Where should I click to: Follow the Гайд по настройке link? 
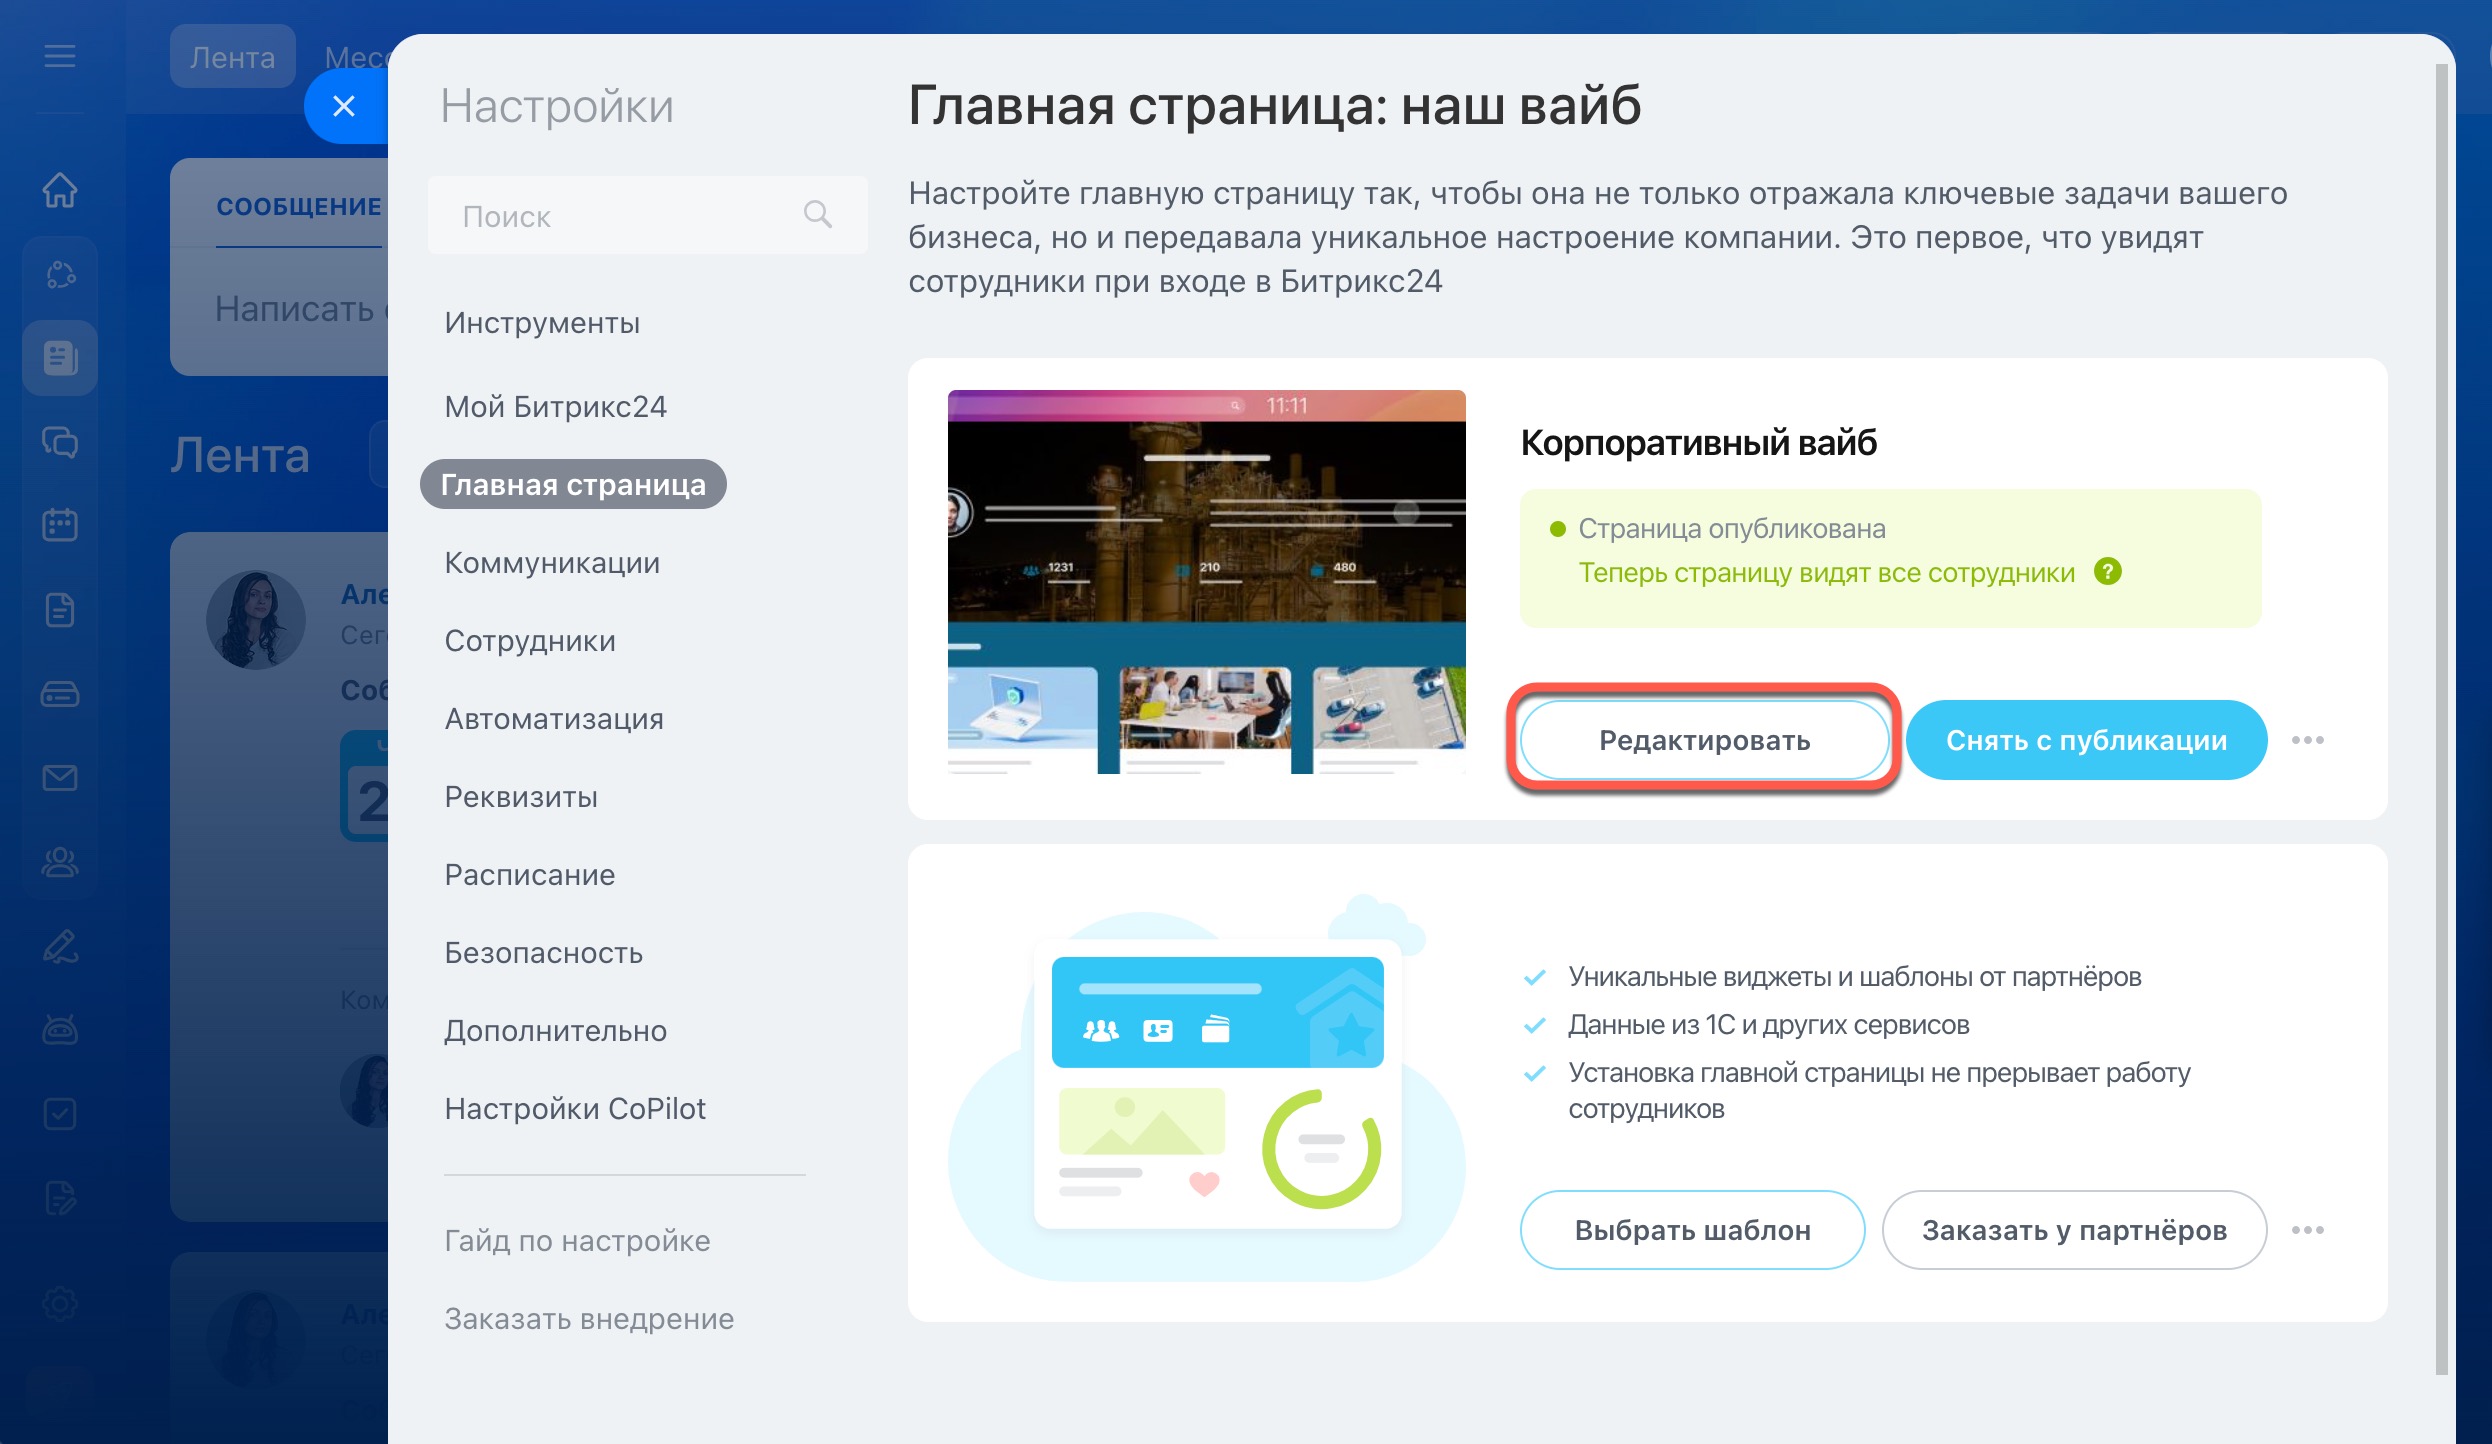(577, 1241)
